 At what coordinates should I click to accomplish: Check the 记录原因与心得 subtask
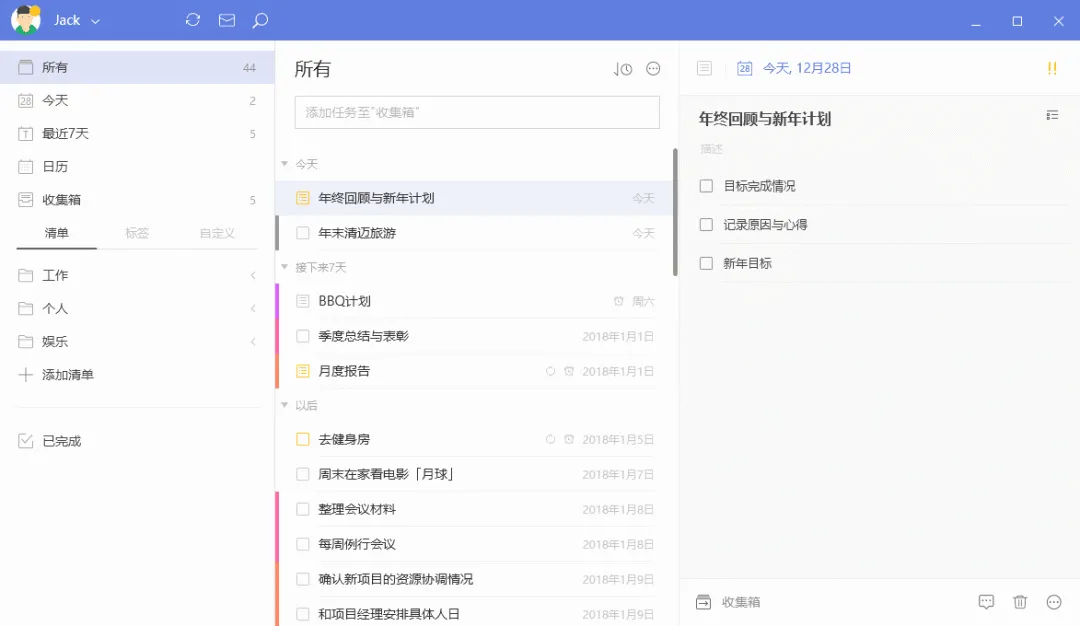706,225
